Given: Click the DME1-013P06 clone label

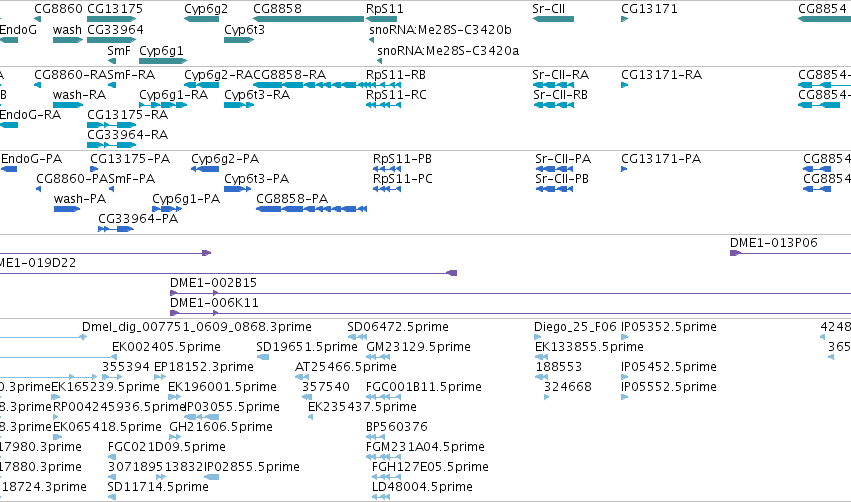Looking at the screenshot, I should [773, 243].
